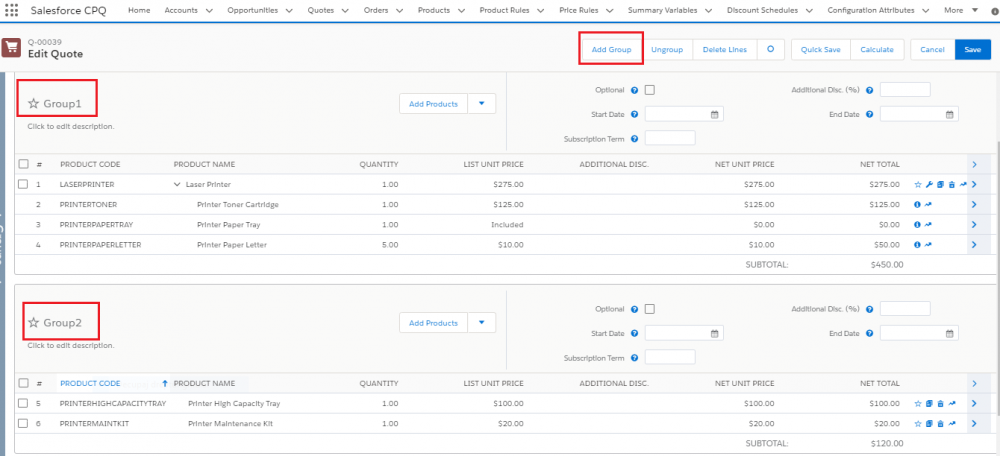
Task: Open the App Launcher grid icon
Action: coord(11,10)
